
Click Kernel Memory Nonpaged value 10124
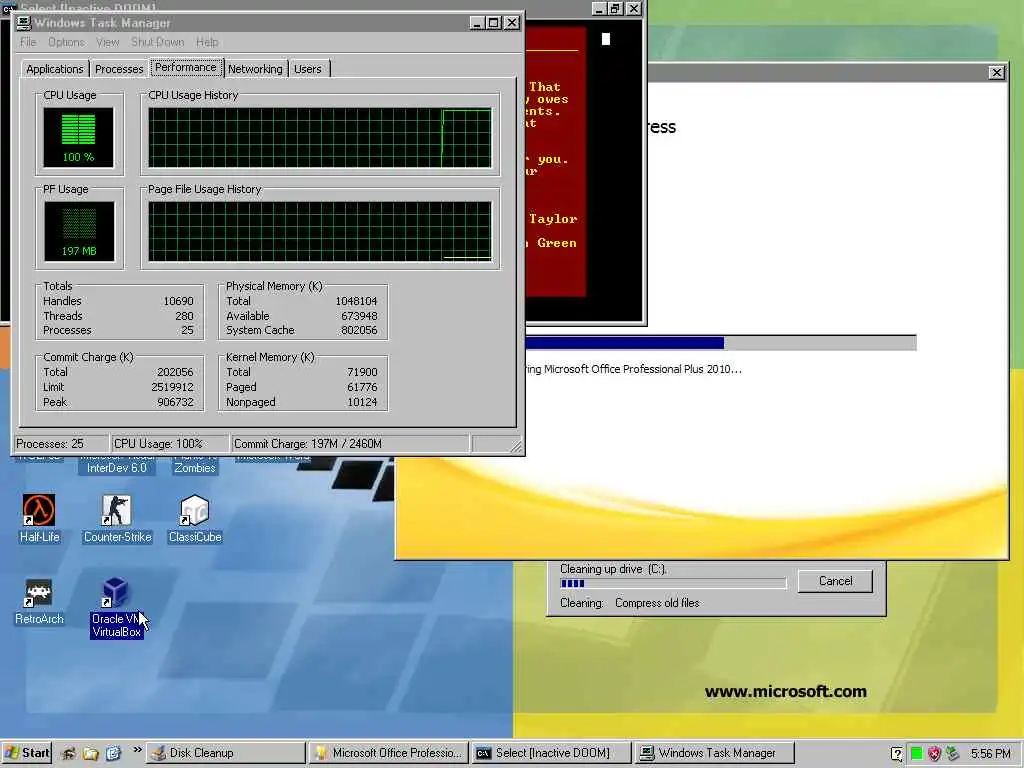(362, 402)
